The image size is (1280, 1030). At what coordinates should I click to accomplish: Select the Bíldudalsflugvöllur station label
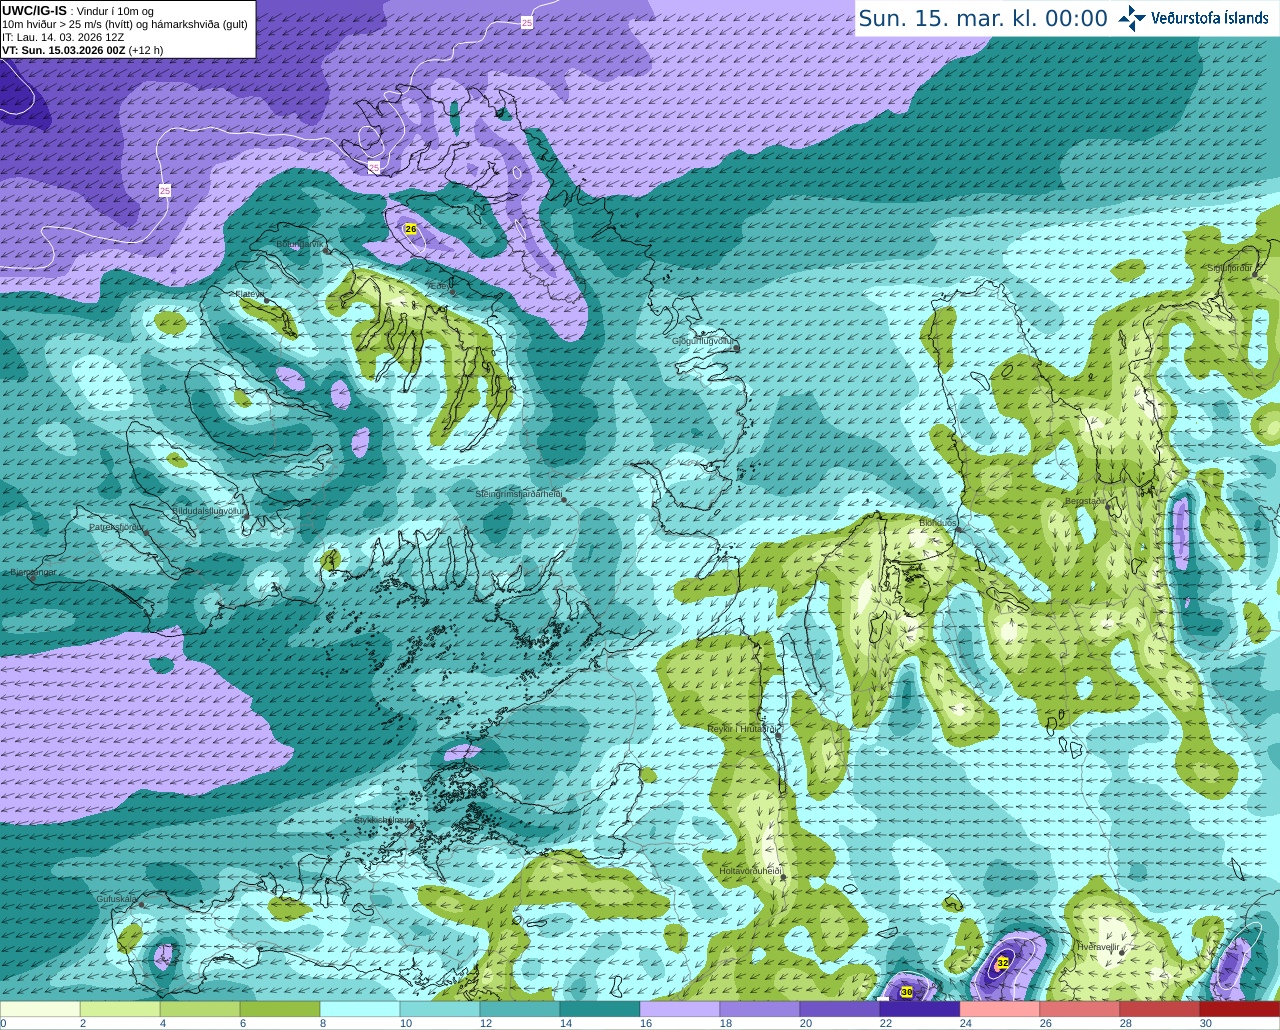[208, 510]
